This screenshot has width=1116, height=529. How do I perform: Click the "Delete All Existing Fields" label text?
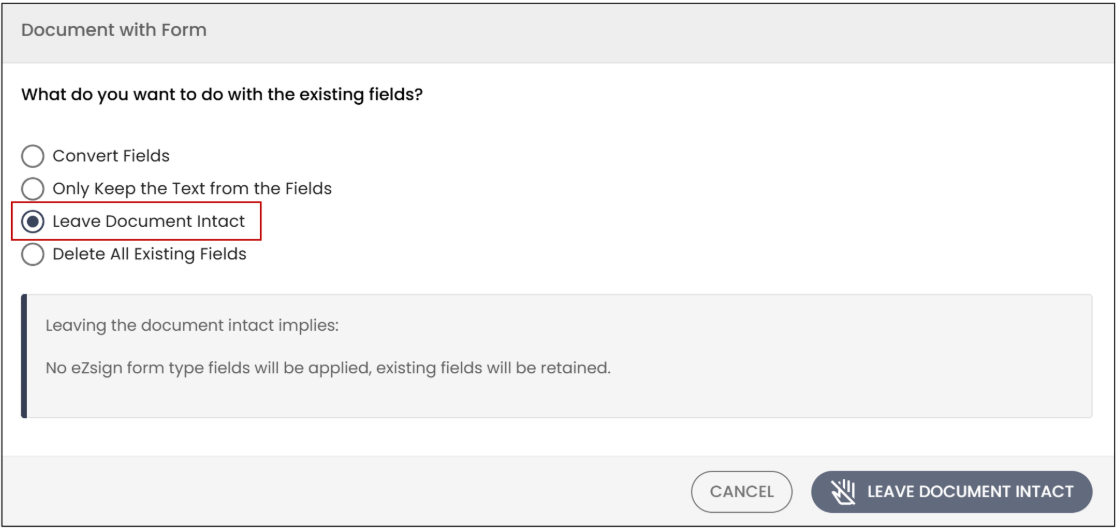[x=149, y=254]
